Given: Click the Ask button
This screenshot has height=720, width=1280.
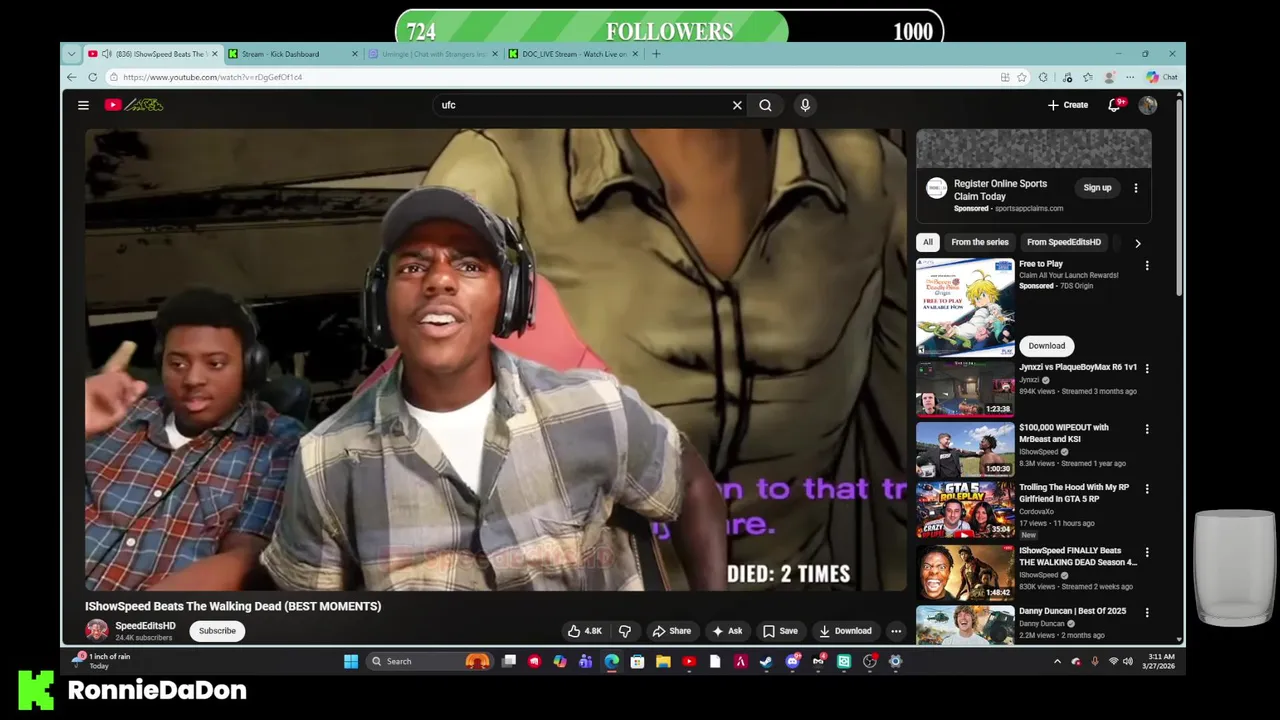Looking at the screenshot, I should [727, 631].
